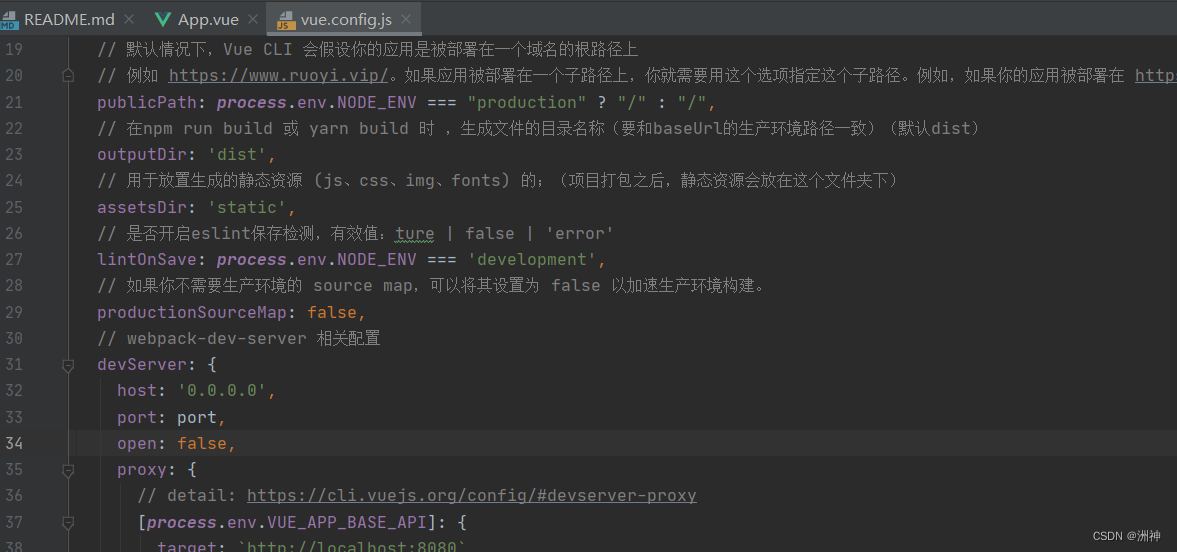
Task: Click the 'npm run build' comment on line 22
Action: click(209, 128)
